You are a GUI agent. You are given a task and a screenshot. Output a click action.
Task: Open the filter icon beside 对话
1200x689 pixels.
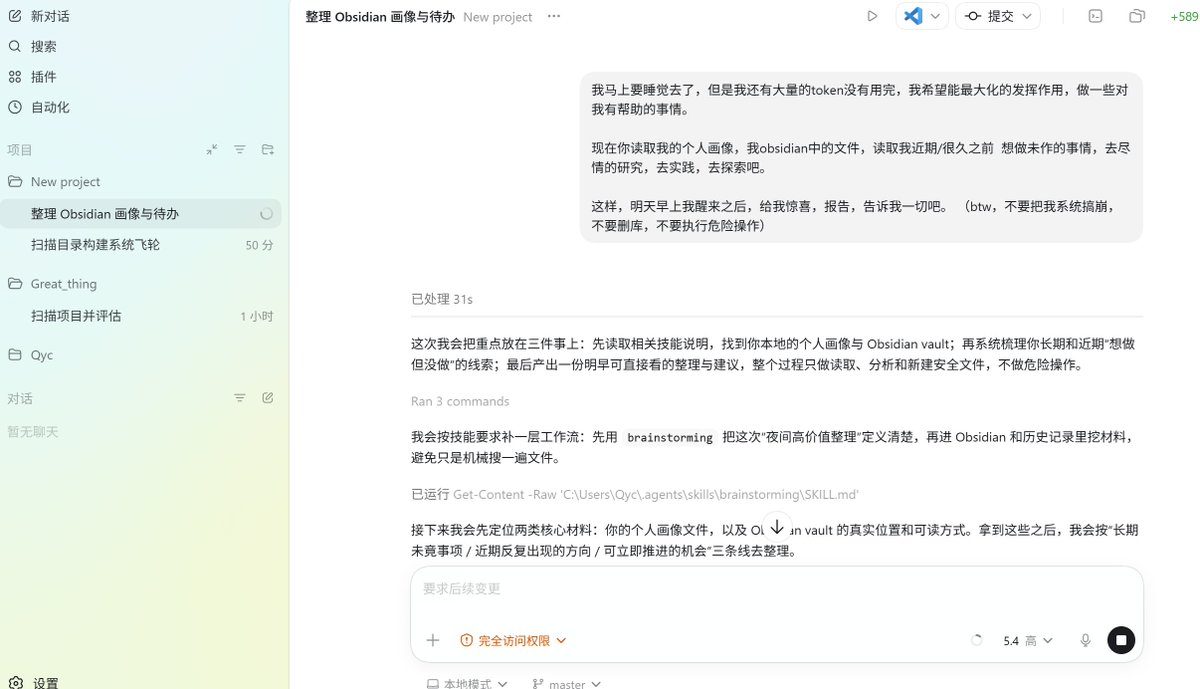[x=240, y=398]
